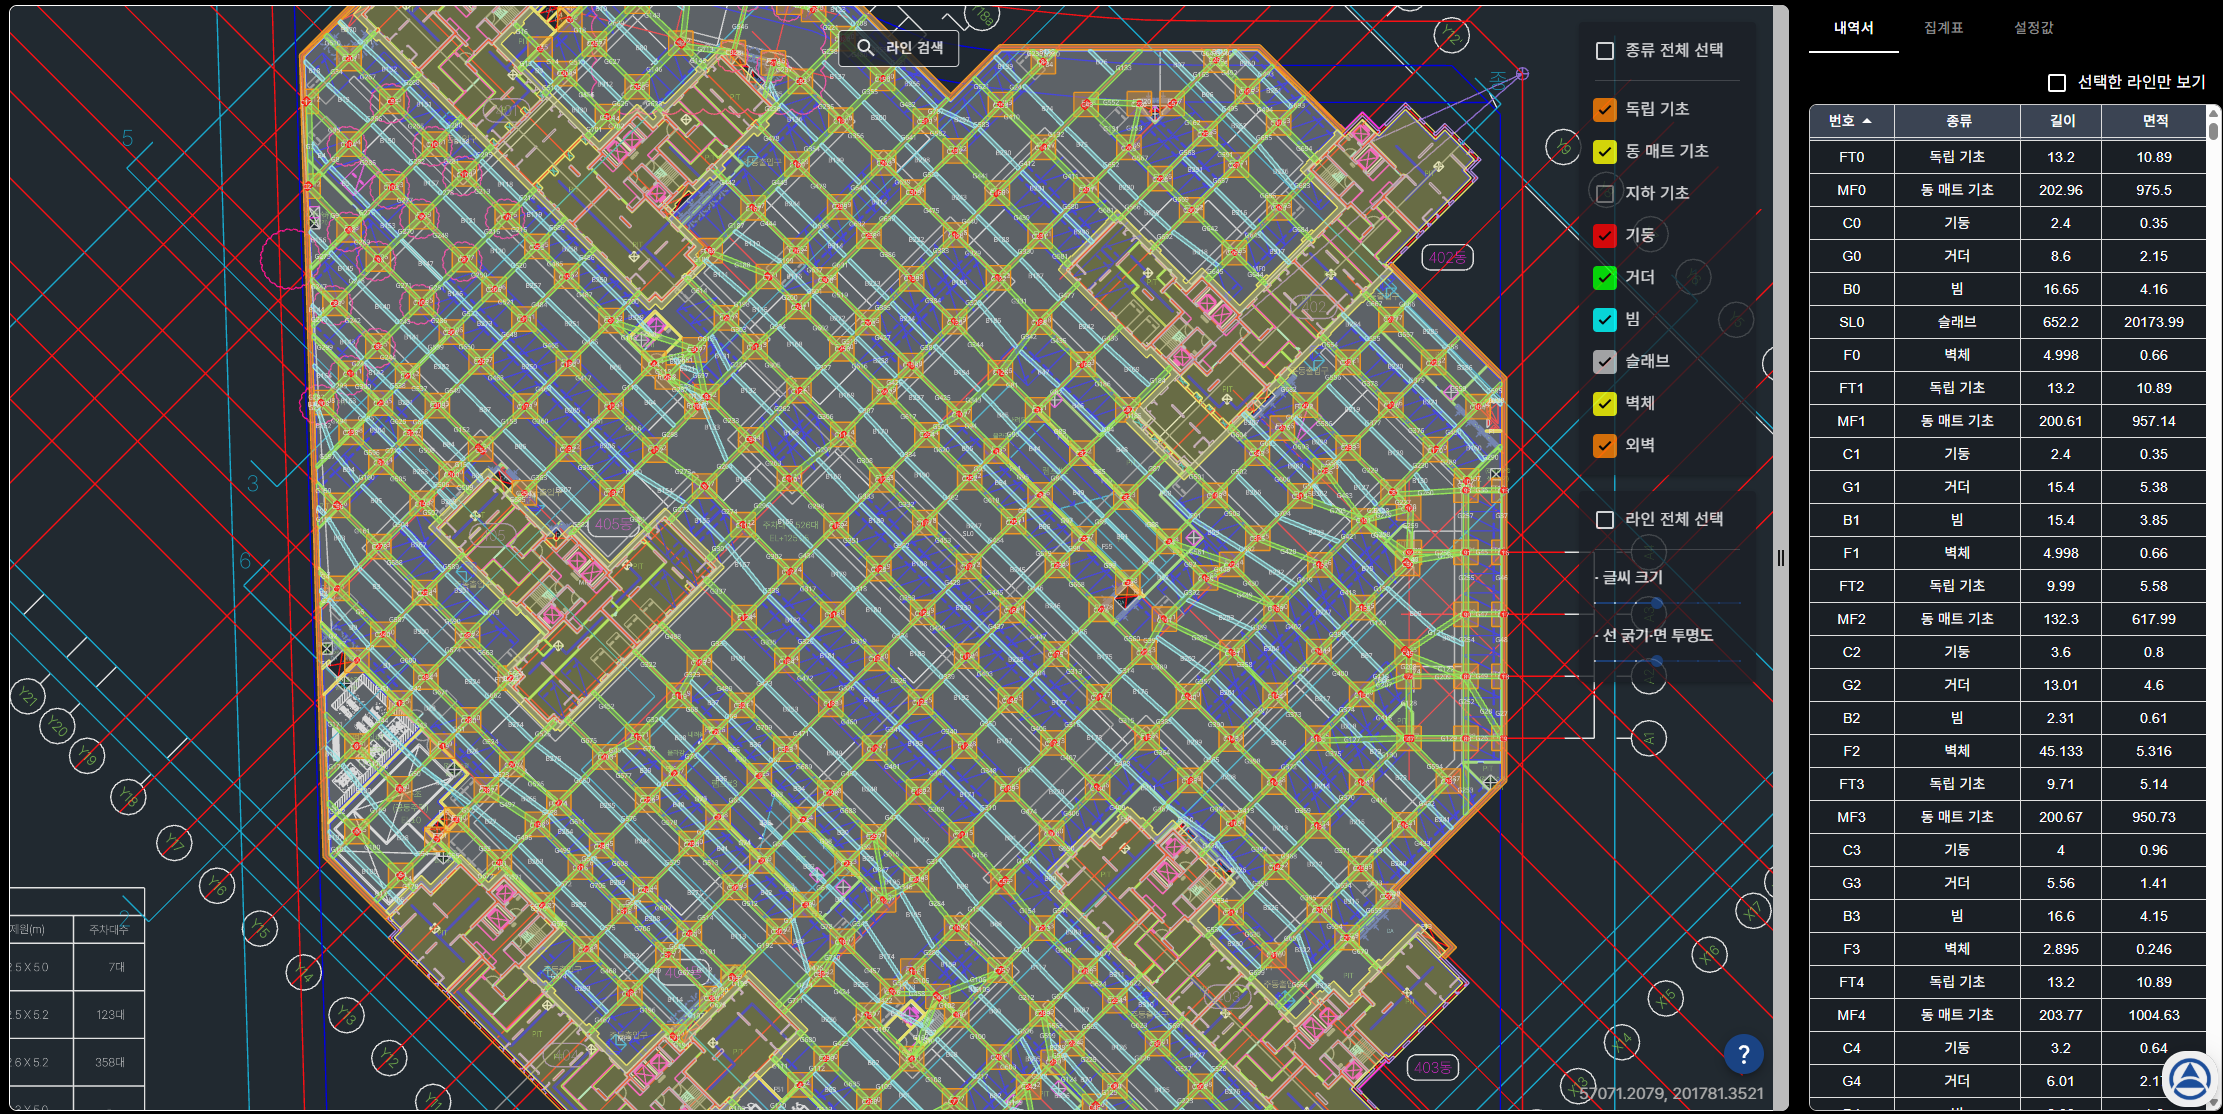Toggle the orange 독립 기초 checkbox
Image resolution: width=2223 pixels, height=1114 pixels.
(x=1604, y=109)
